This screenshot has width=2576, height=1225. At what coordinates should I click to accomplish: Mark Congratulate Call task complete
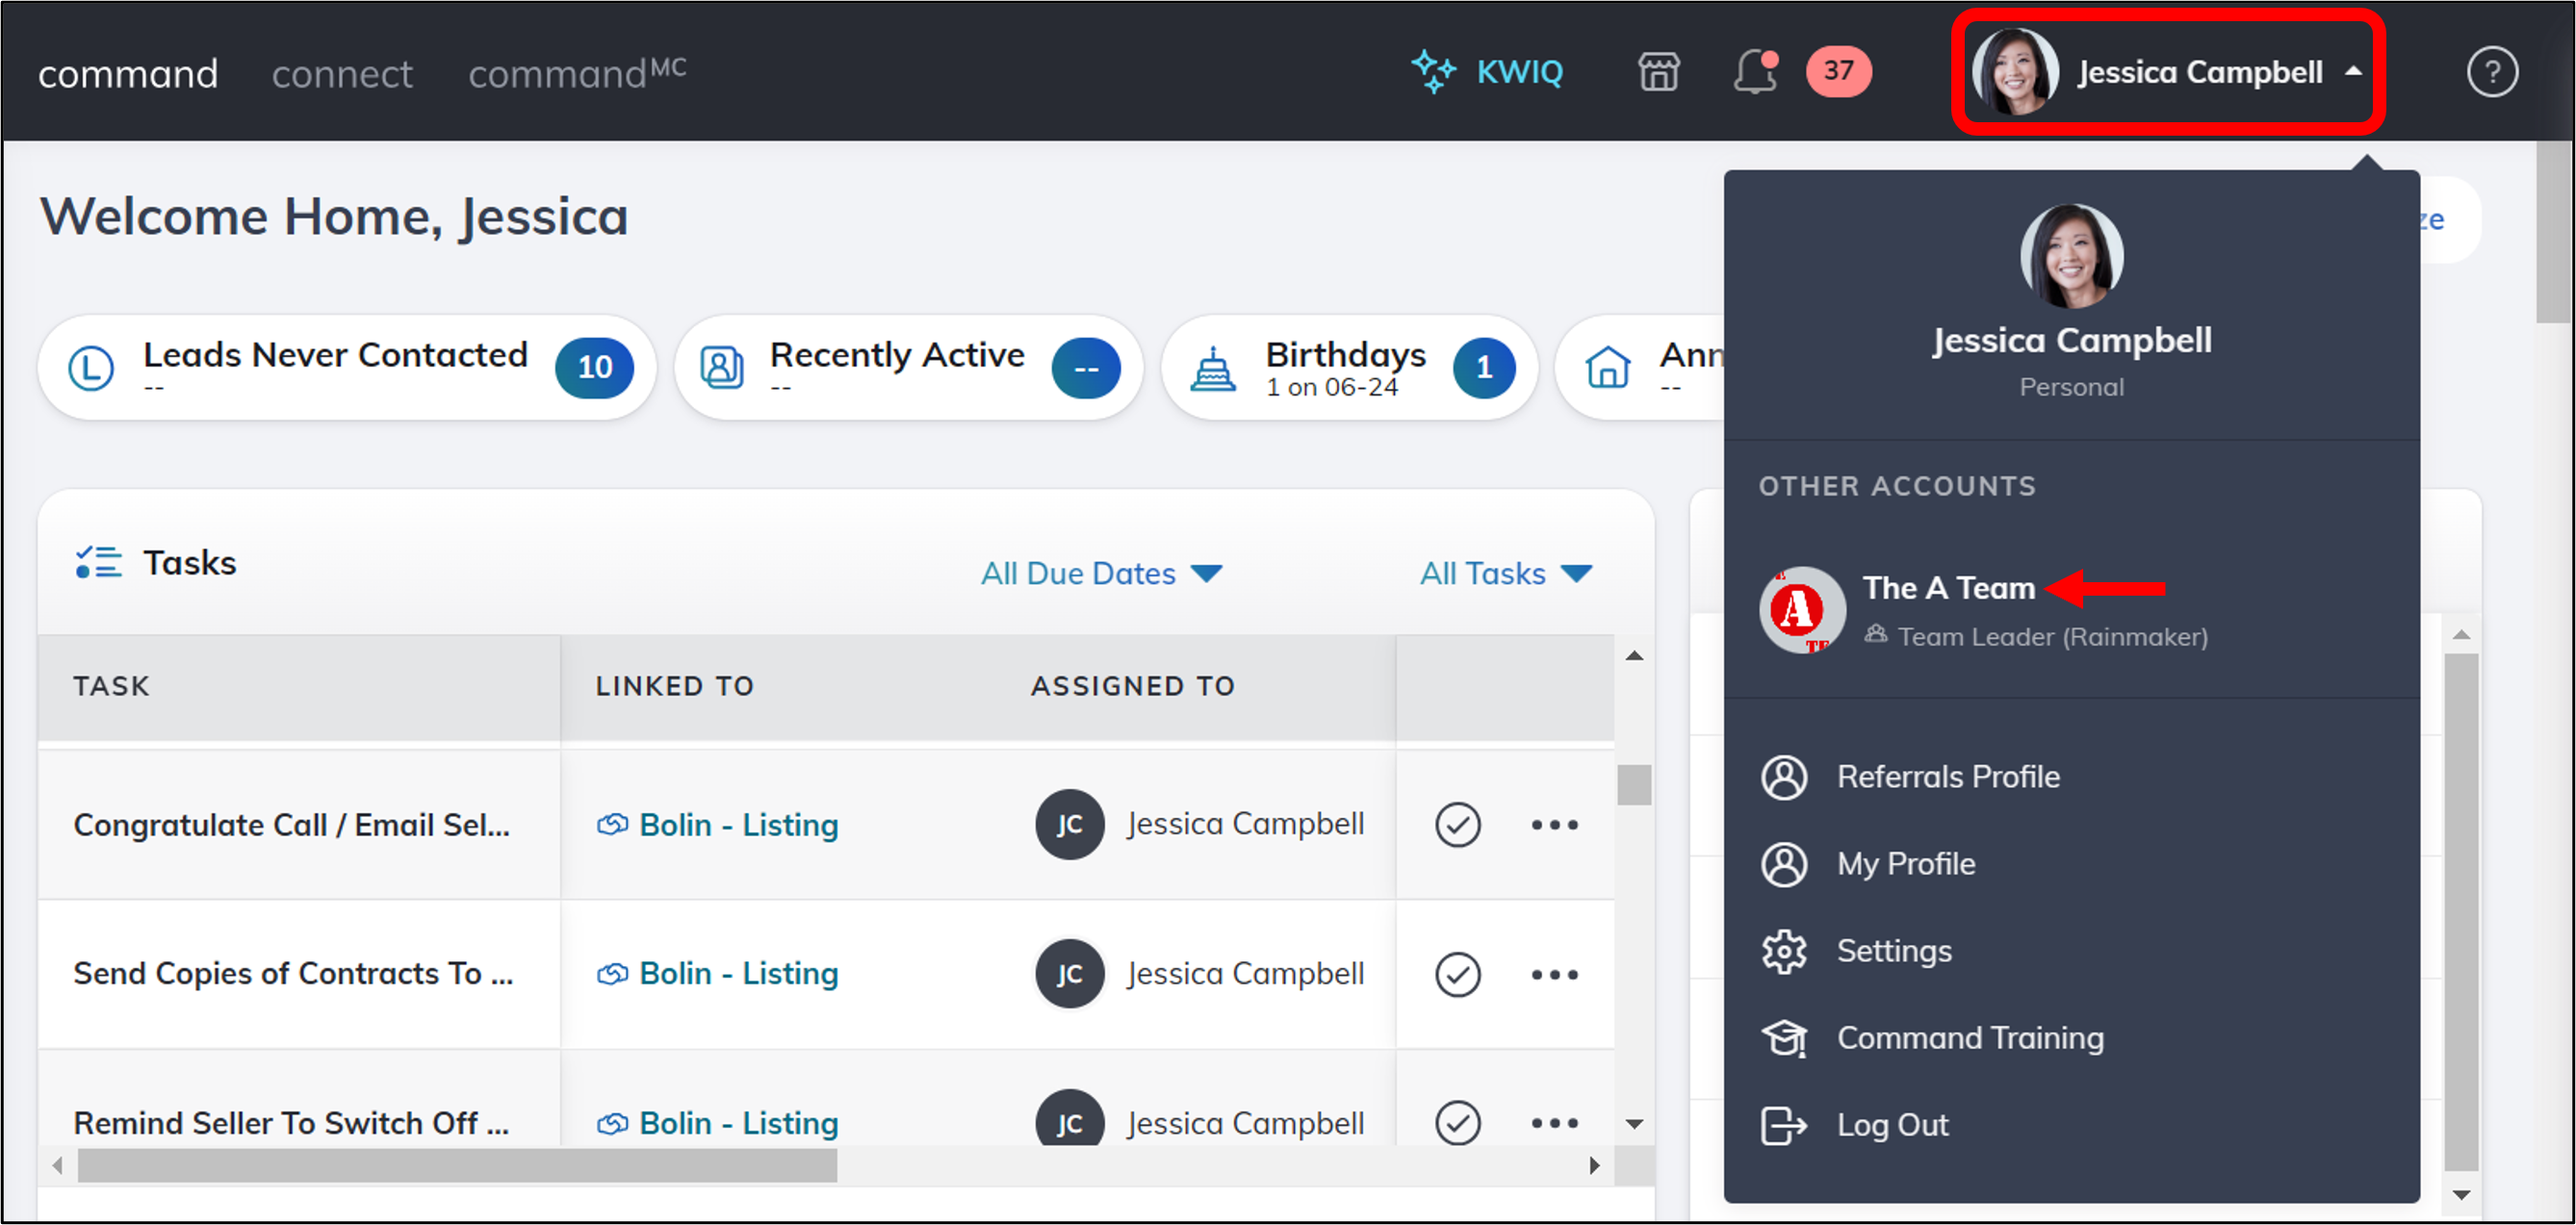[x=1457, y=825]
